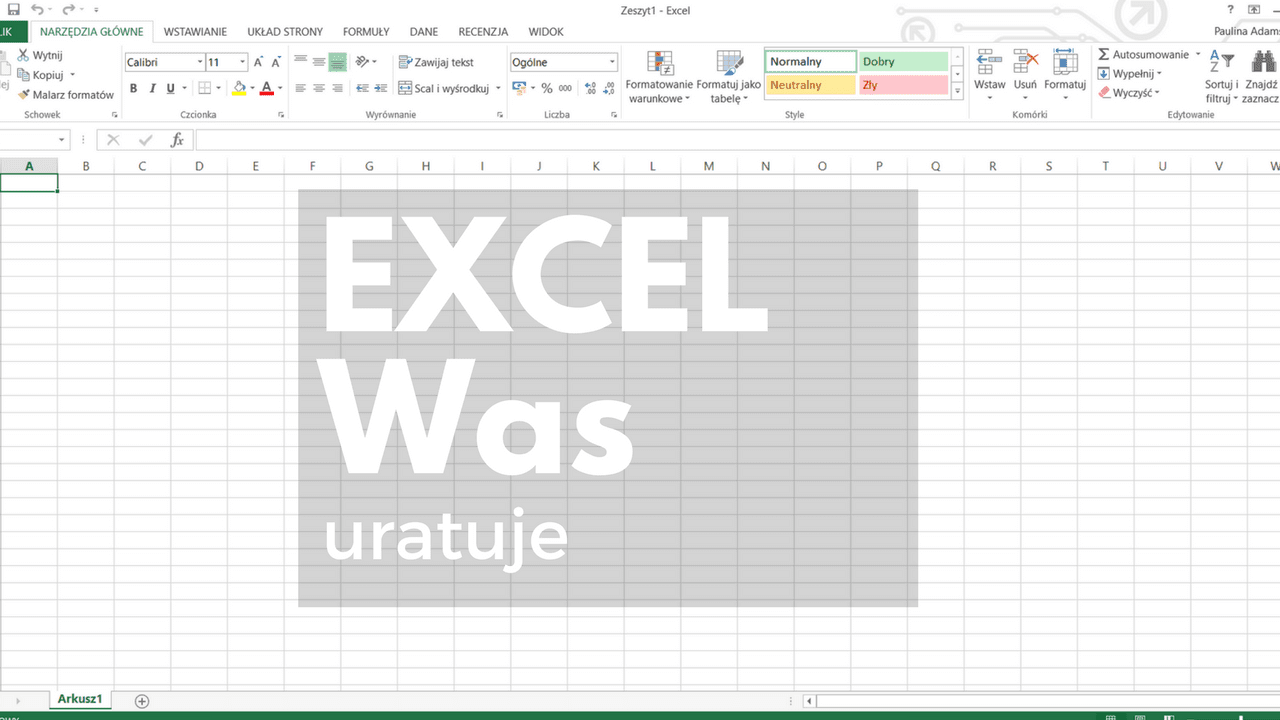
Task: Click the Undo arrow icon
Action: pyautogui.click(x=37, y=10)
